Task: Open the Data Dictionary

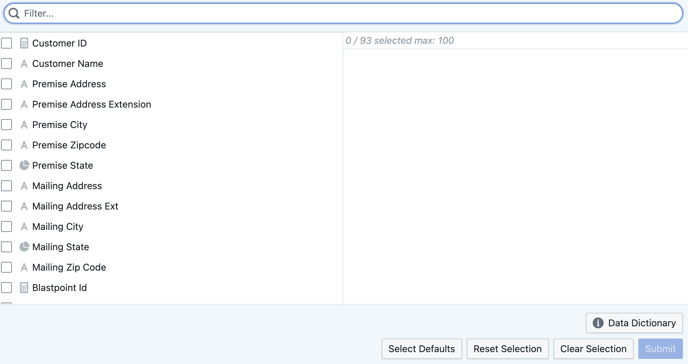Action: click(634, 323)
